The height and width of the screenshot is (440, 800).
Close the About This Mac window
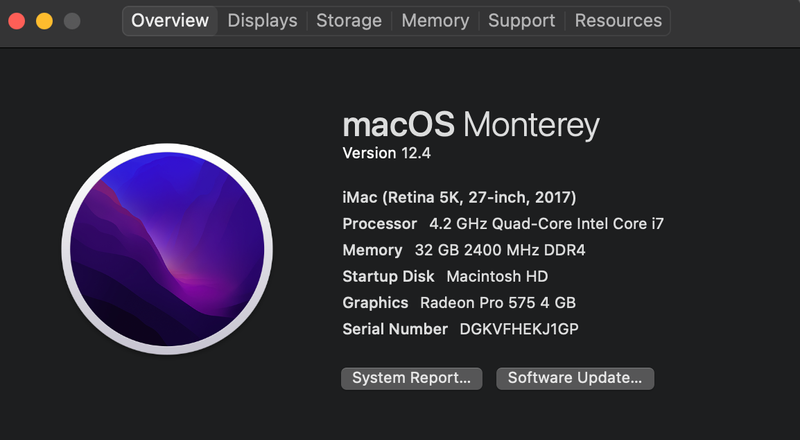(x=17, y=20)
